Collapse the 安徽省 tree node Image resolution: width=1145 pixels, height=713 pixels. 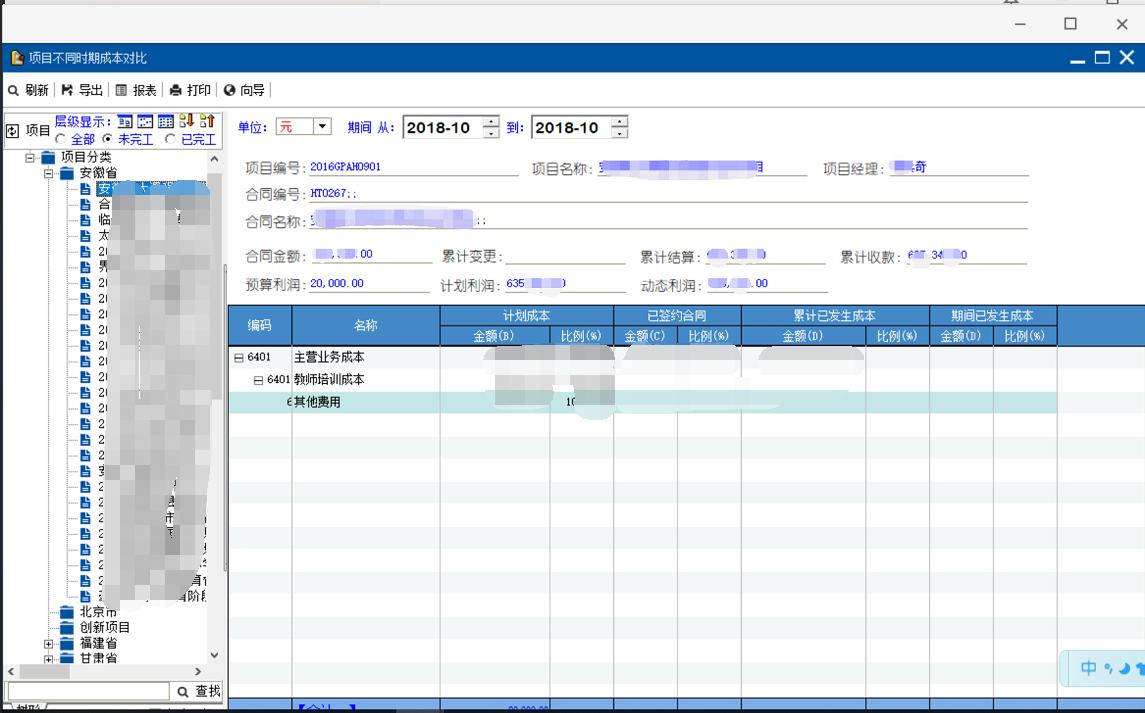coord(49,173)
